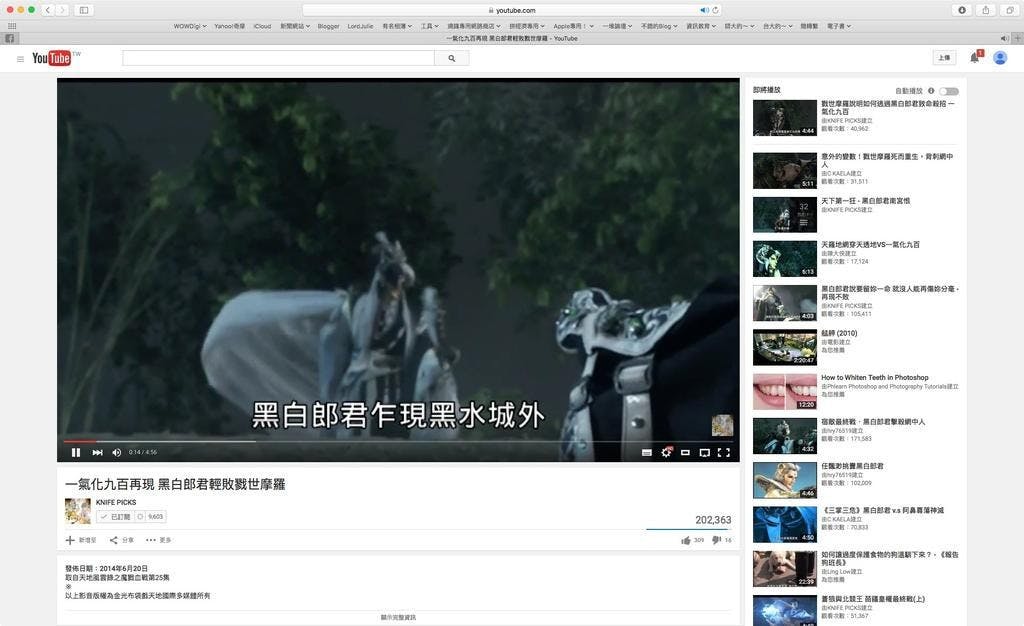Skip to the next video in the player
This screenshot has height=626, width=1024.
[97, 452]
